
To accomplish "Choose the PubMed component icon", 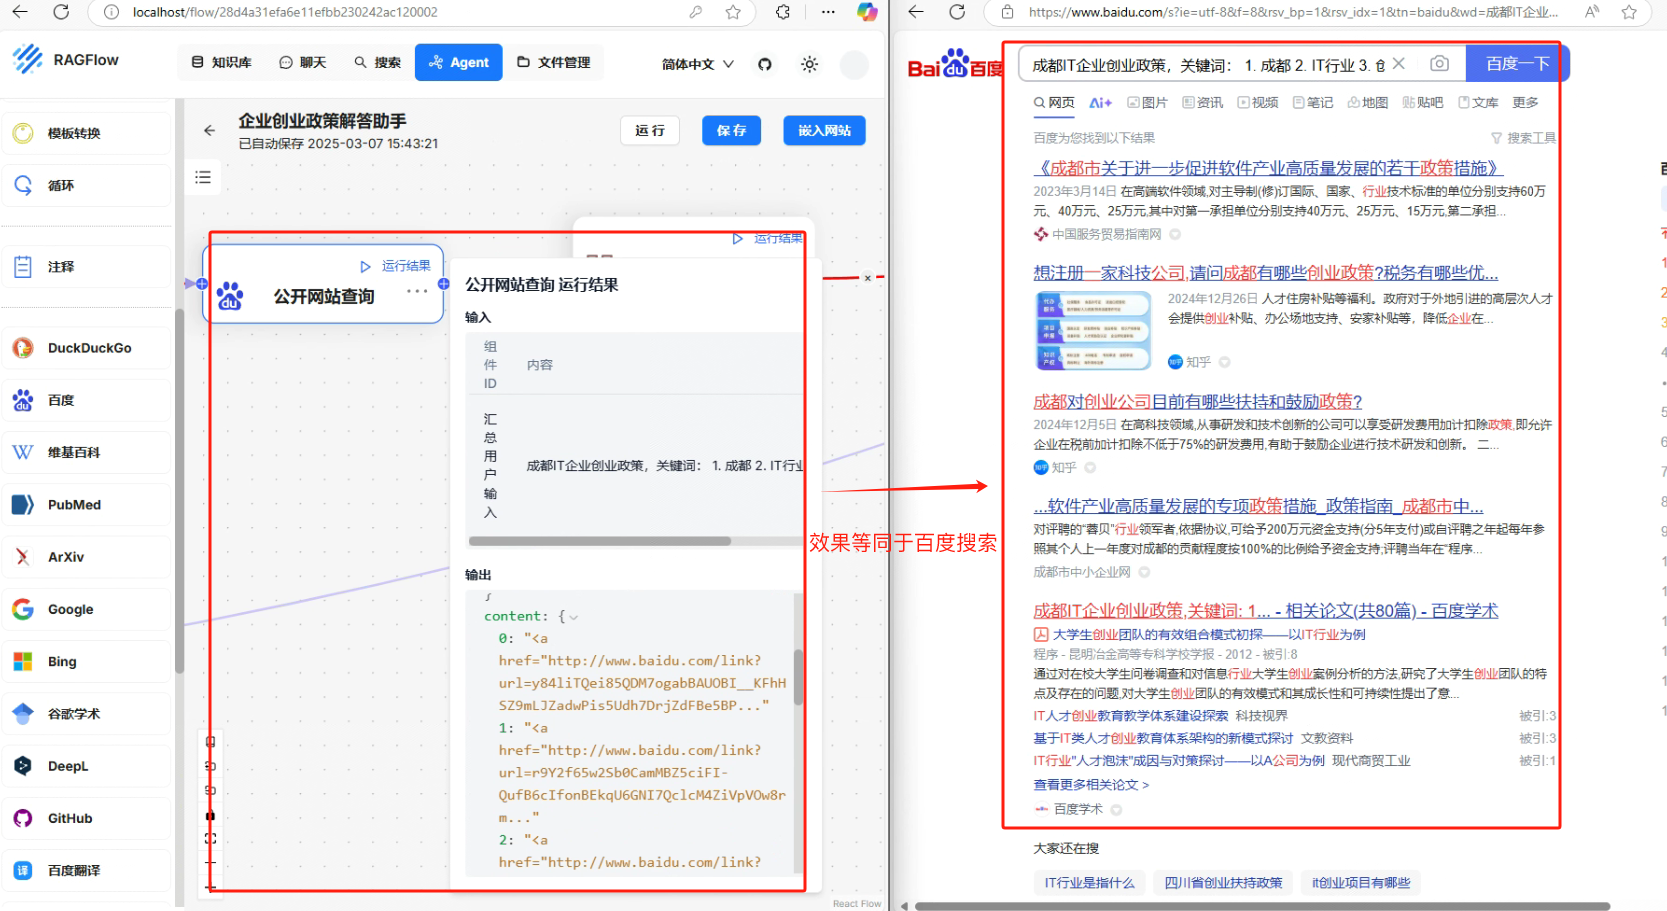I will click(x=23, y=505).
